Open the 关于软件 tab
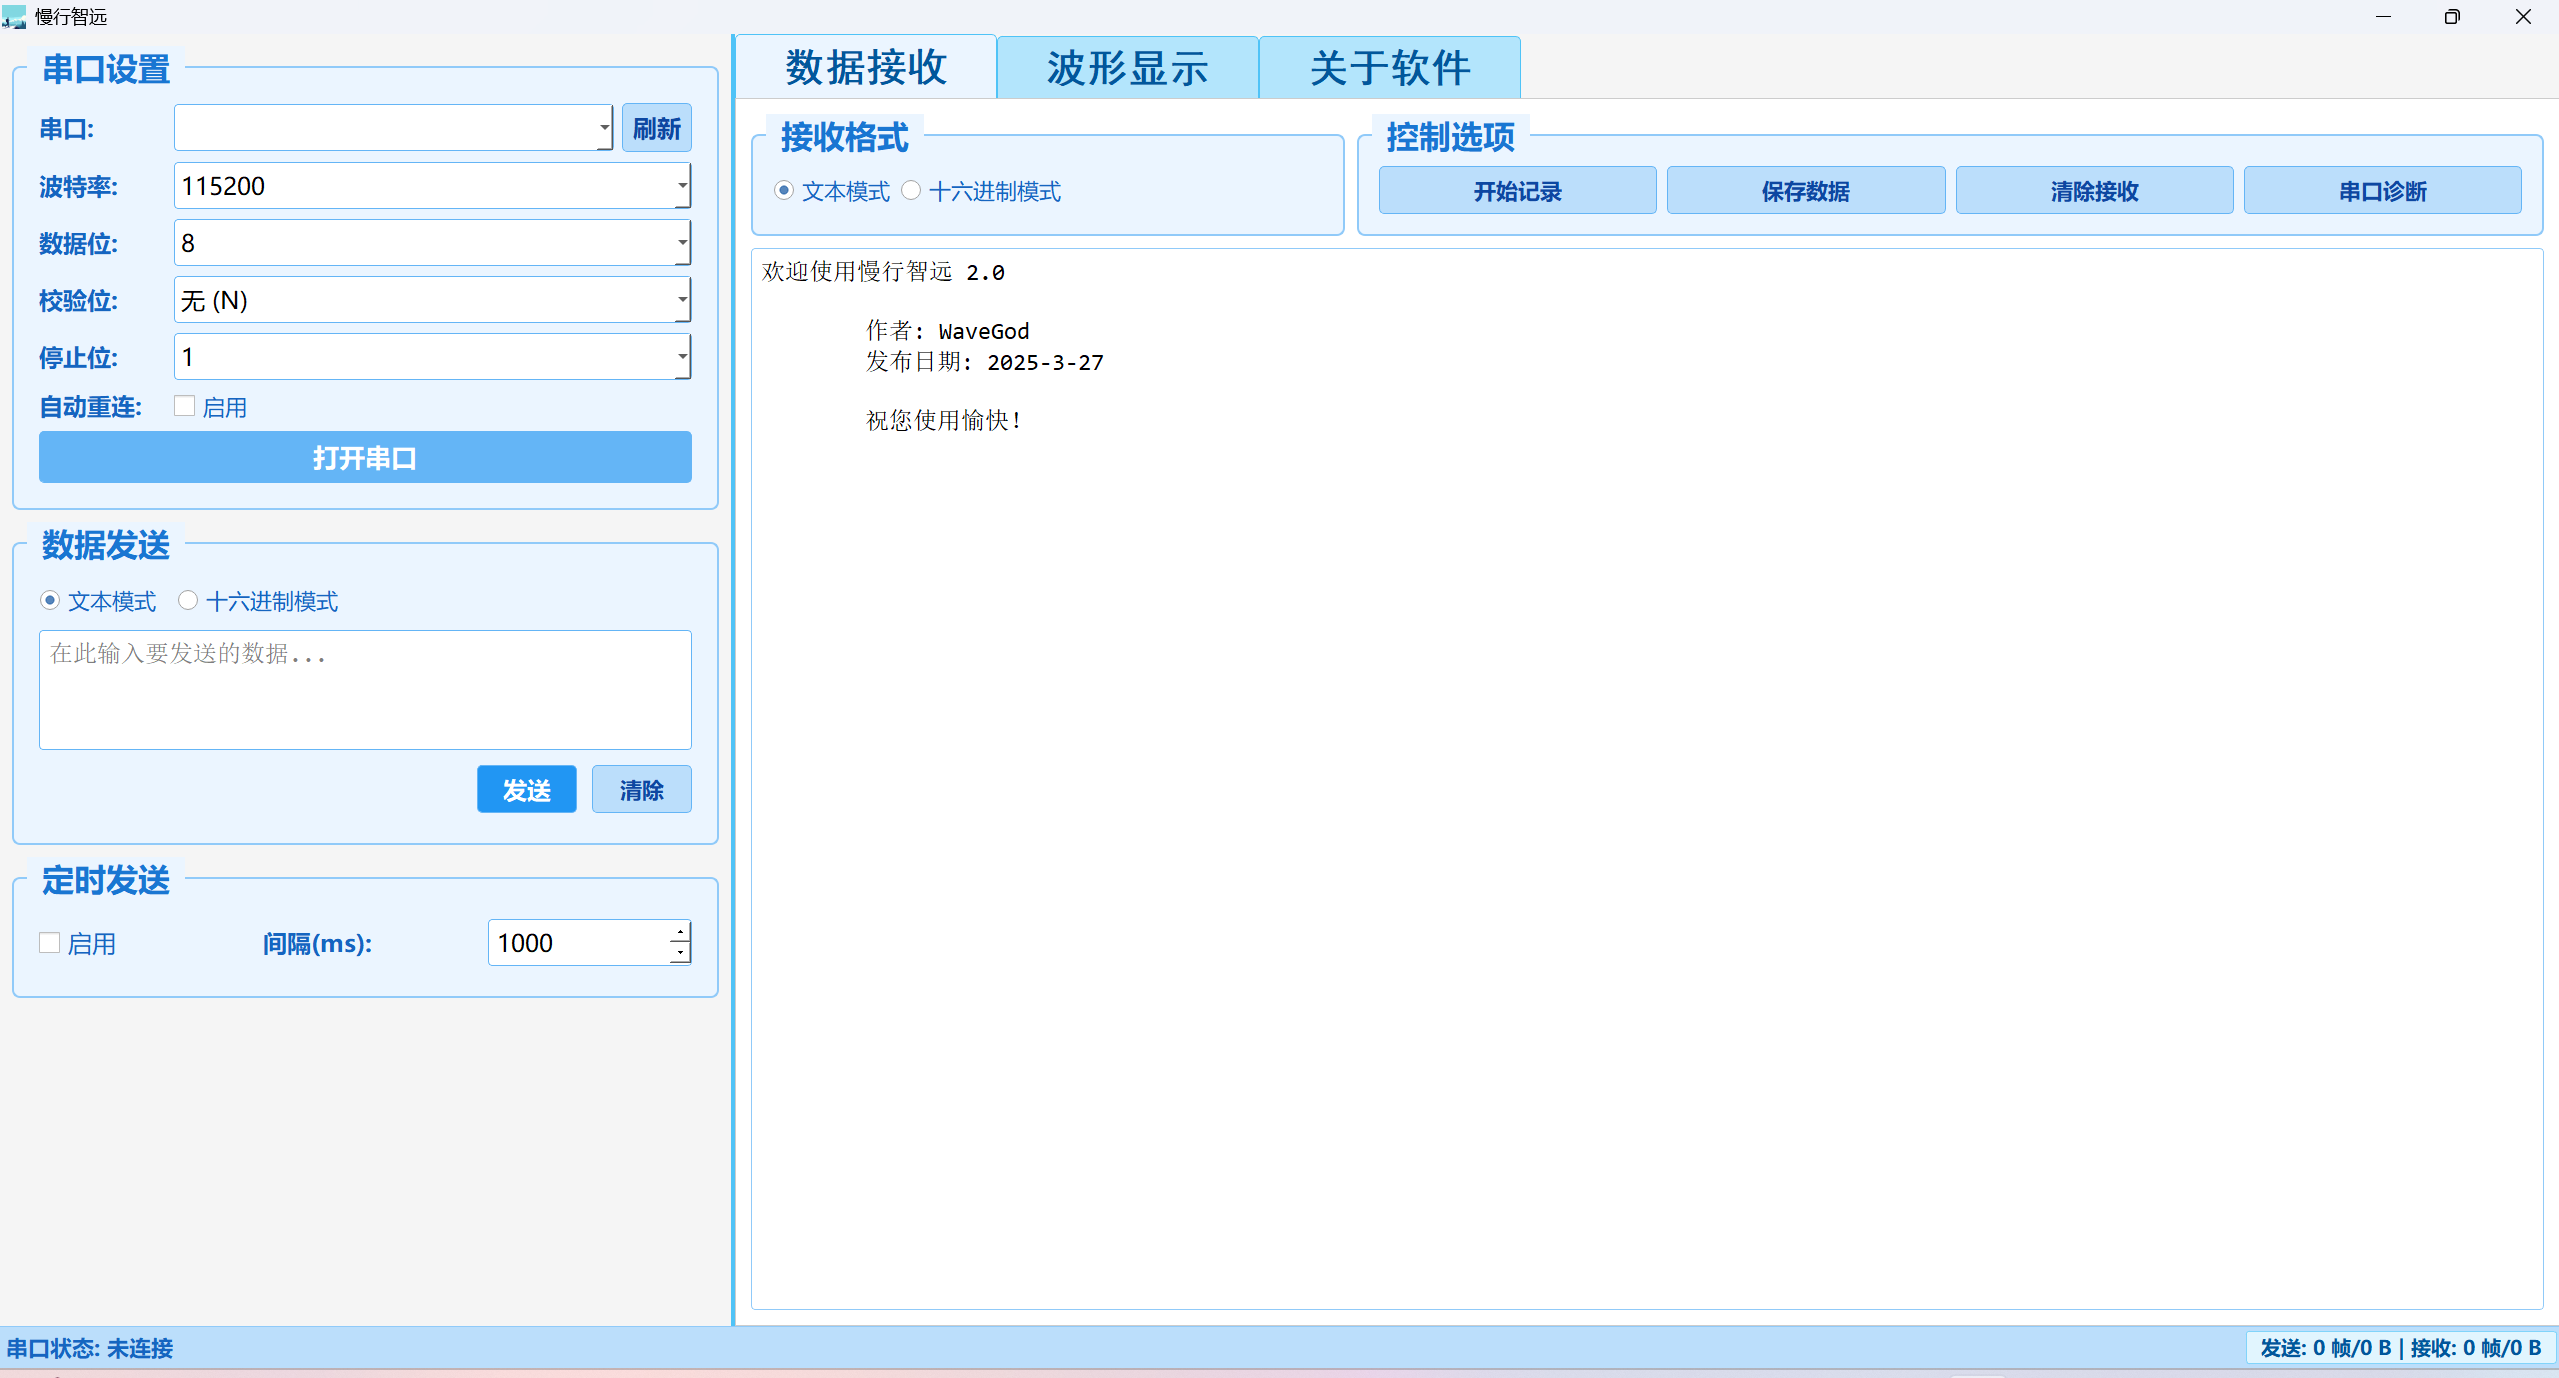This screenshot has height=1378, width=2559. coord(1389,68)
